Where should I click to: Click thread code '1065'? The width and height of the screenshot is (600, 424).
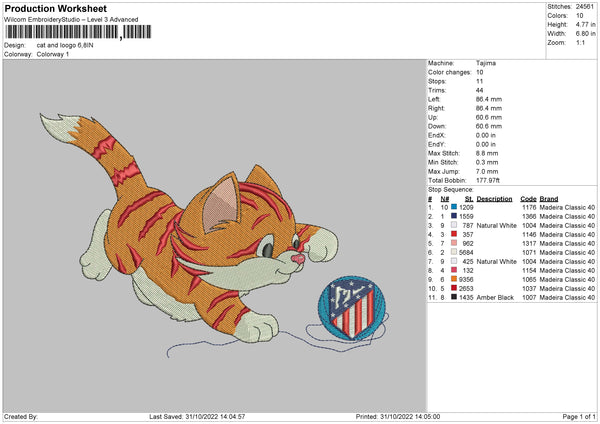pyautogui.click(x=529, y=279)
